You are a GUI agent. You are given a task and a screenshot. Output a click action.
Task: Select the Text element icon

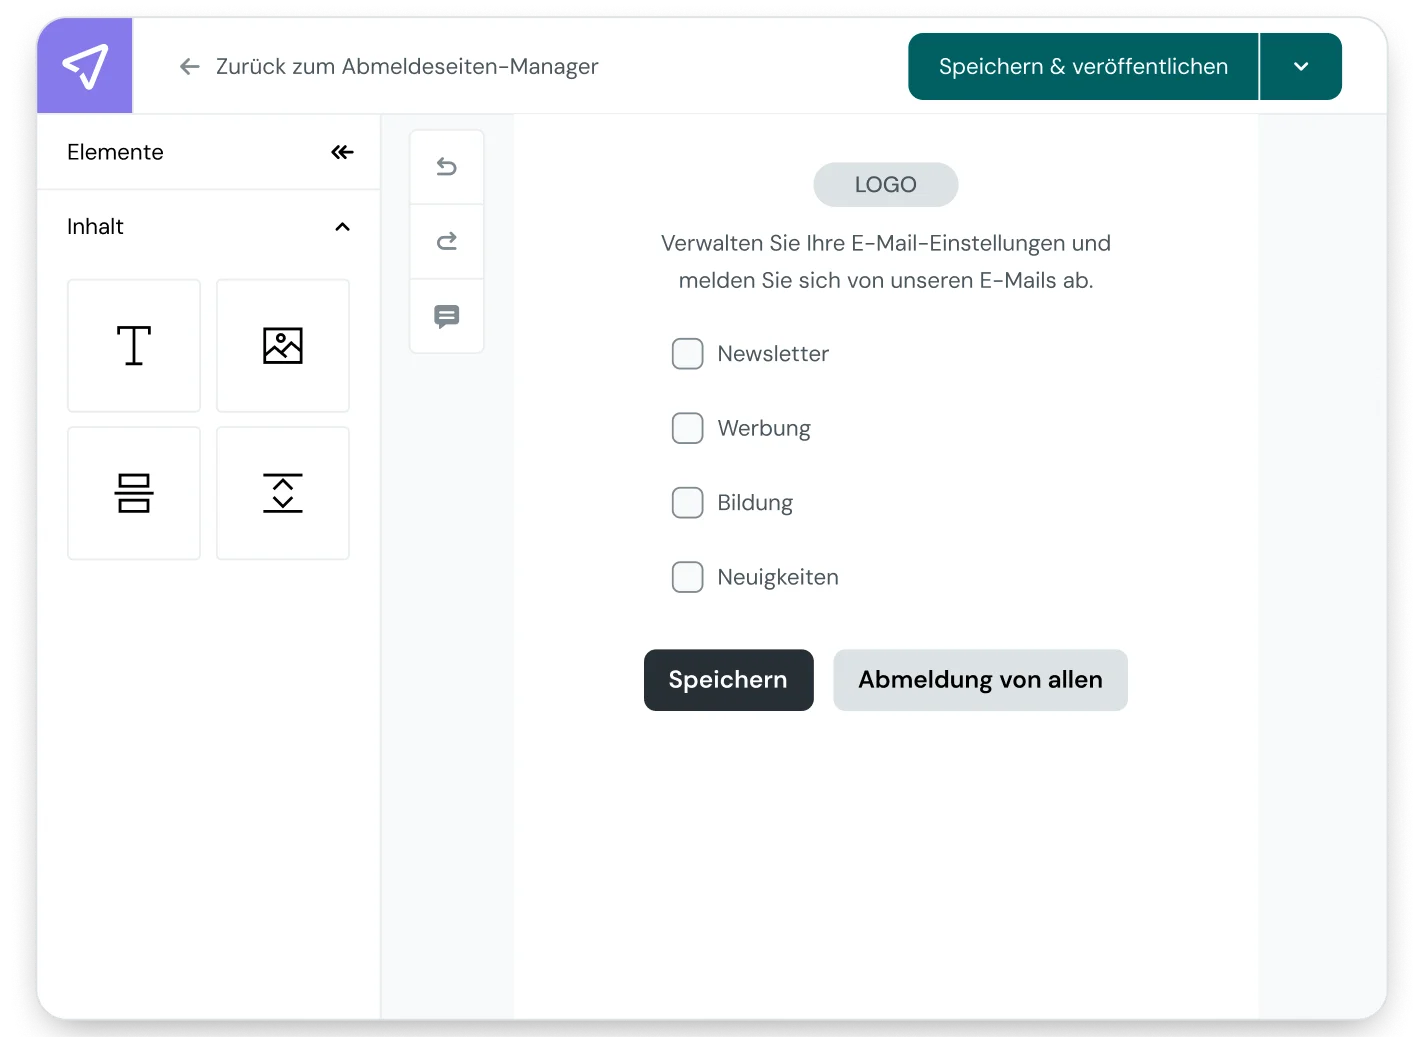click(x=133, y=345)
